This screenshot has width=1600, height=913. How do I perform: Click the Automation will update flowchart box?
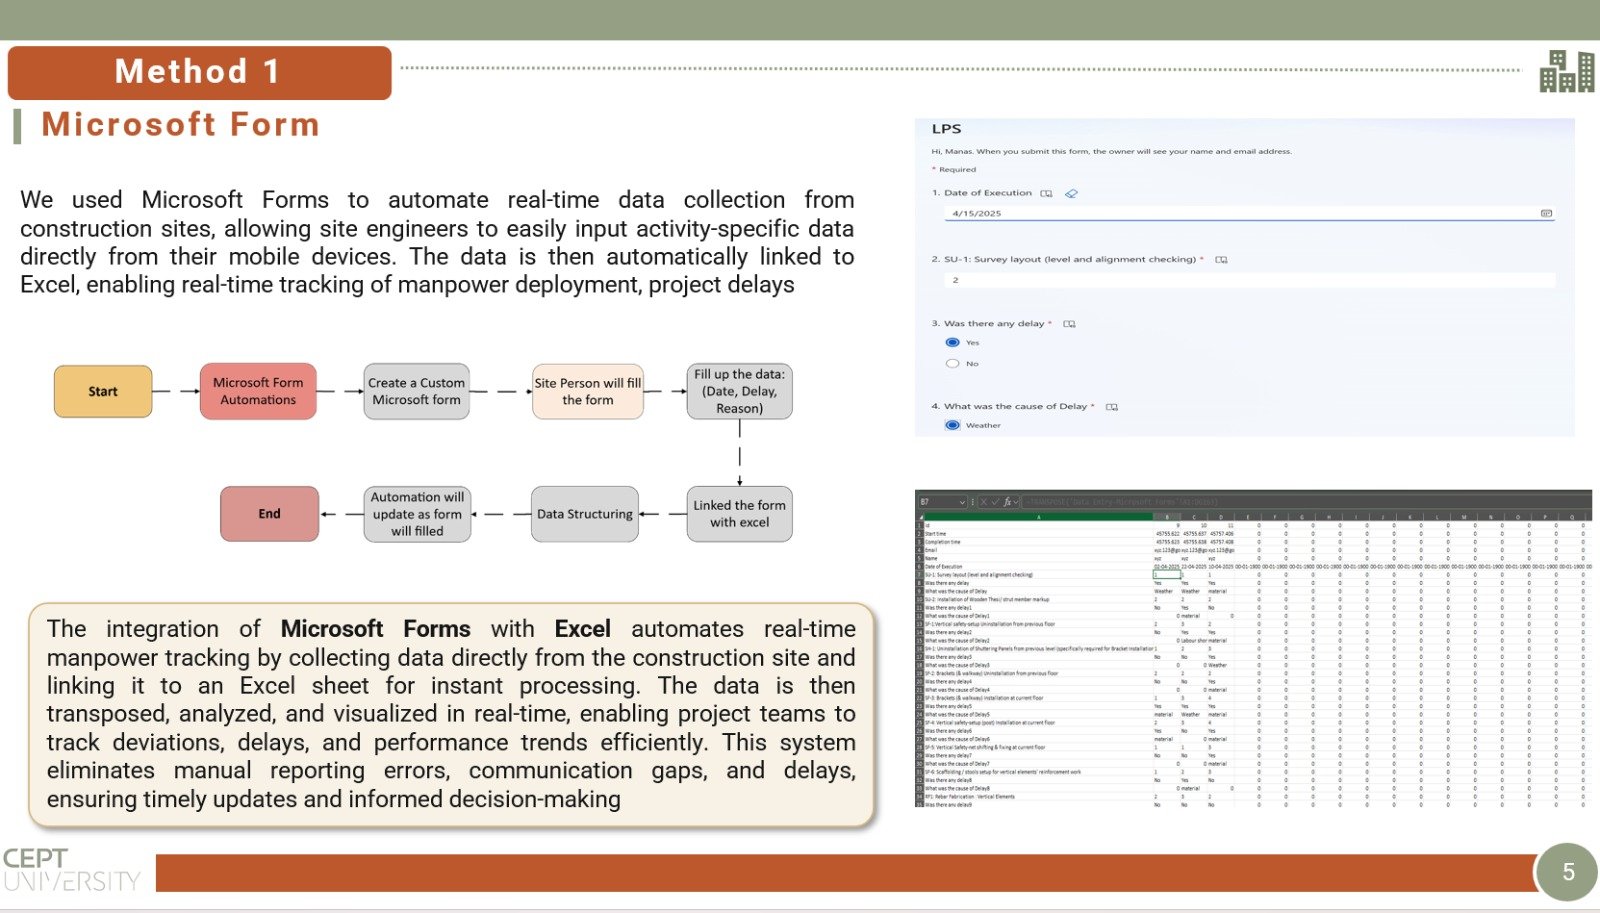417,514
